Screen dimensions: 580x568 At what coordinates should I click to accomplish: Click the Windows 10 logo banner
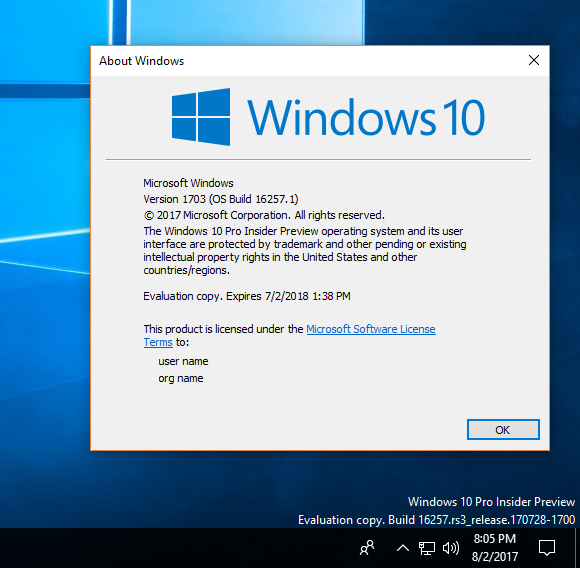click(x=328, y=117)
